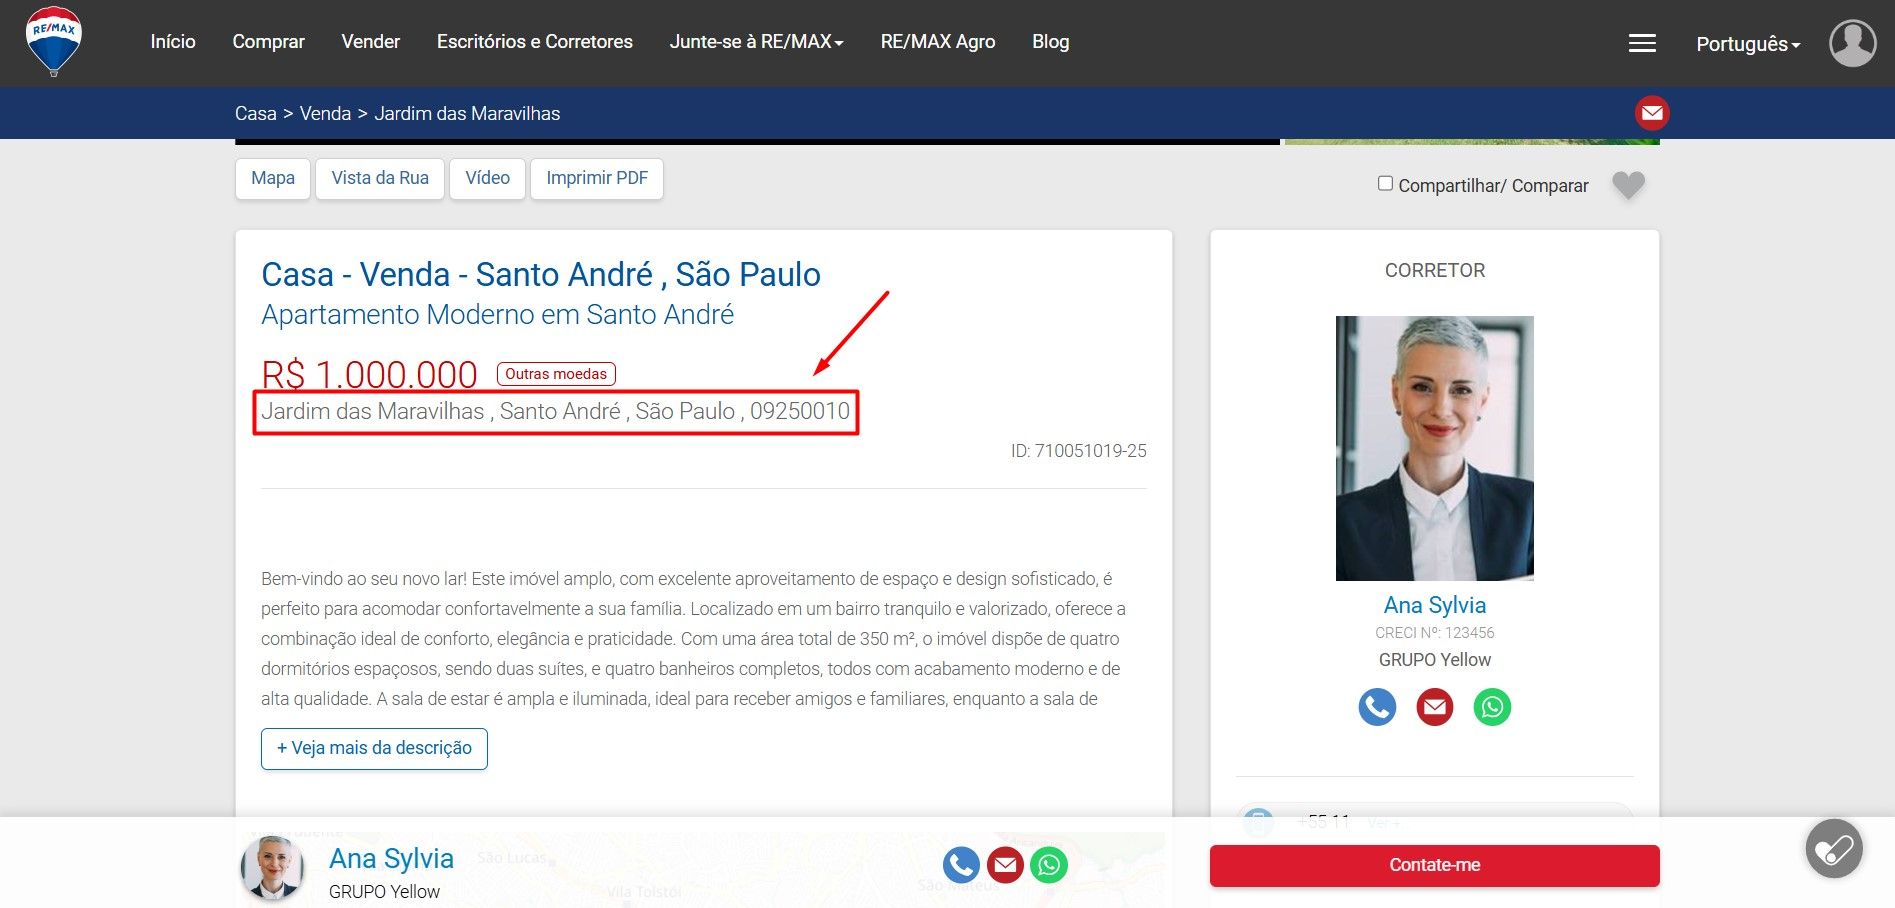
Task: Click the GRUPO Yellow text under CRECI
Action: coord(1435,660)
